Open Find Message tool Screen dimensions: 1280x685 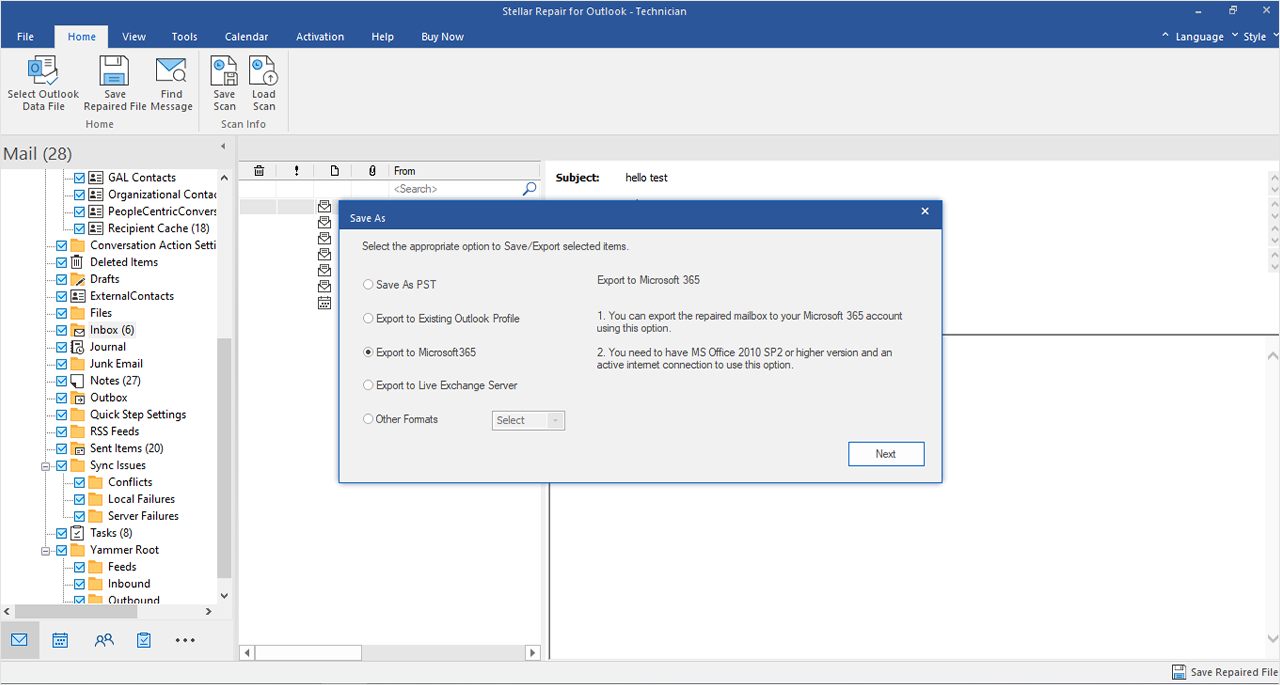[x=172, y=83]
